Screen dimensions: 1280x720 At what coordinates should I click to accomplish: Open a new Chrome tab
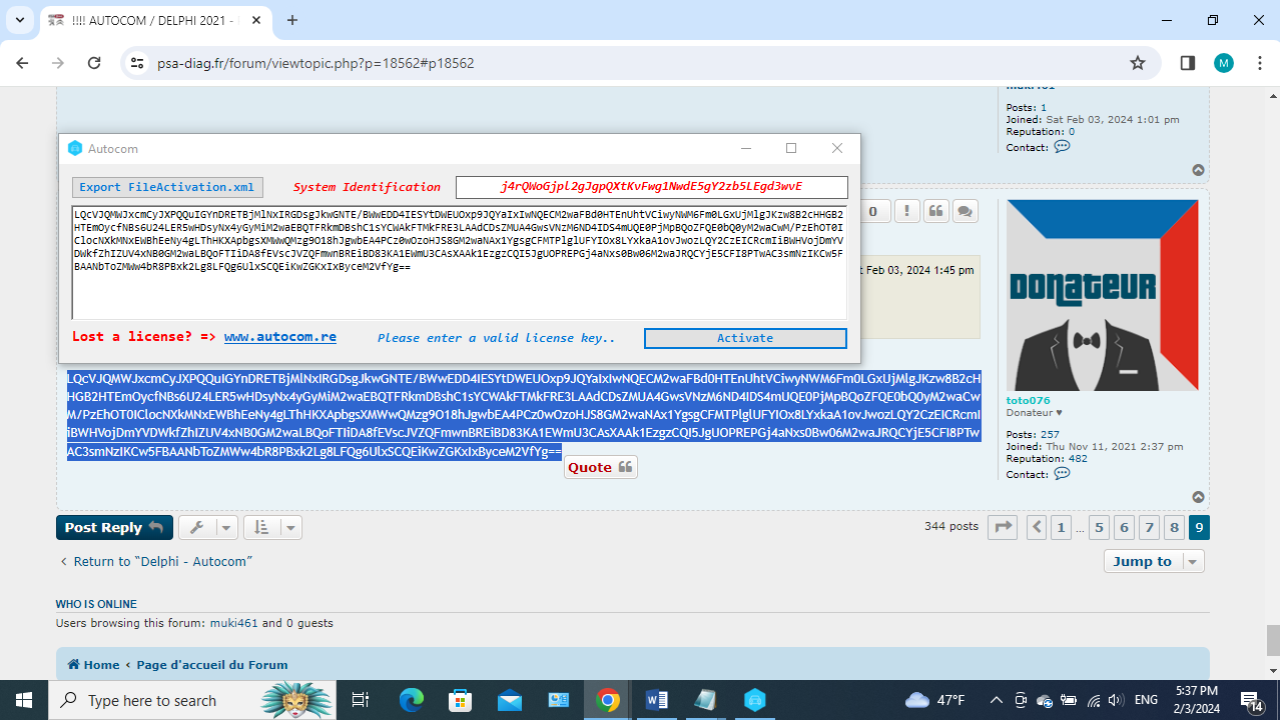[x=292, y=20]
